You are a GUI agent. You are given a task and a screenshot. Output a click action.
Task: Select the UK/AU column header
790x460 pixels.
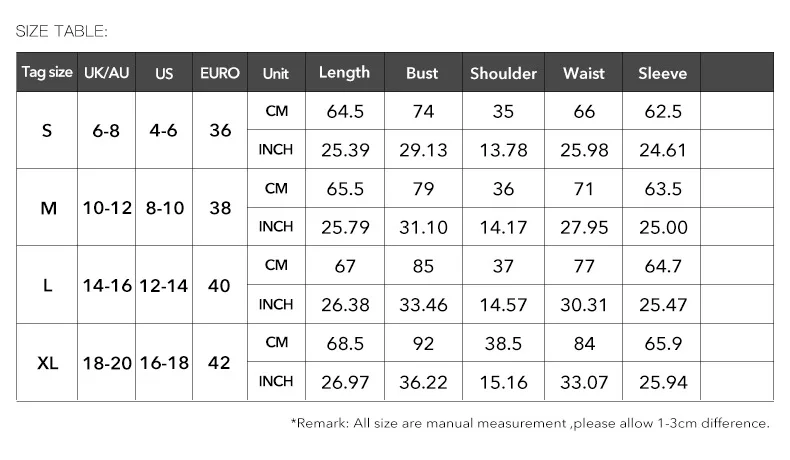106,74
